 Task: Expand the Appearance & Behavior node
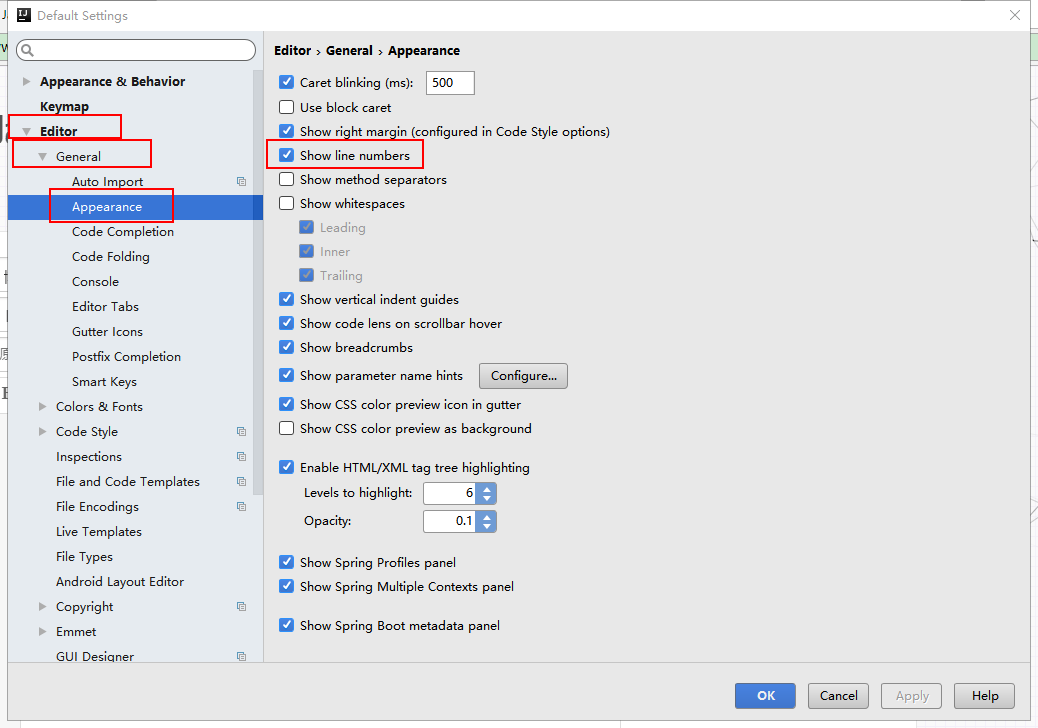[26, 81]
